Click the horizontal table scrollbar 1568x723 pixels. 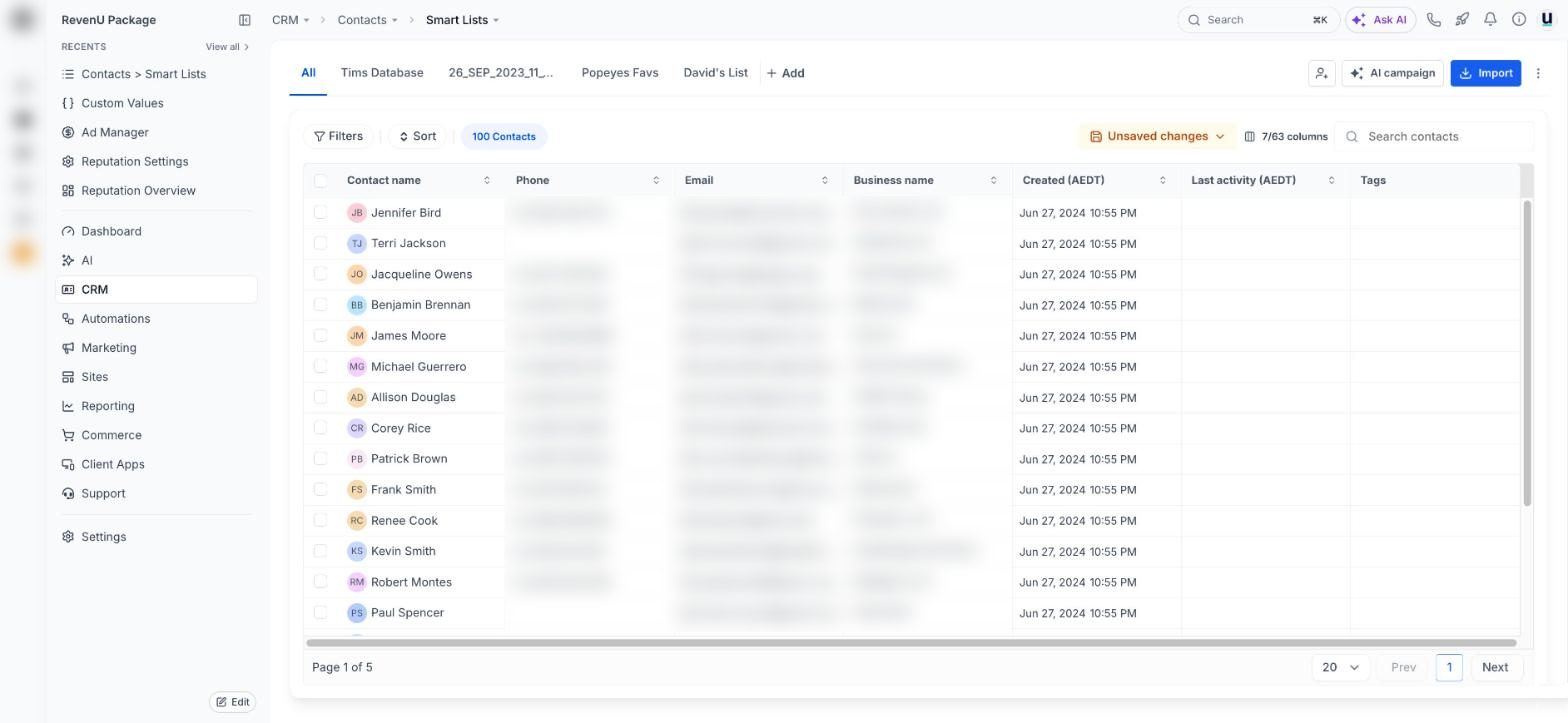[x=911, y=643]
